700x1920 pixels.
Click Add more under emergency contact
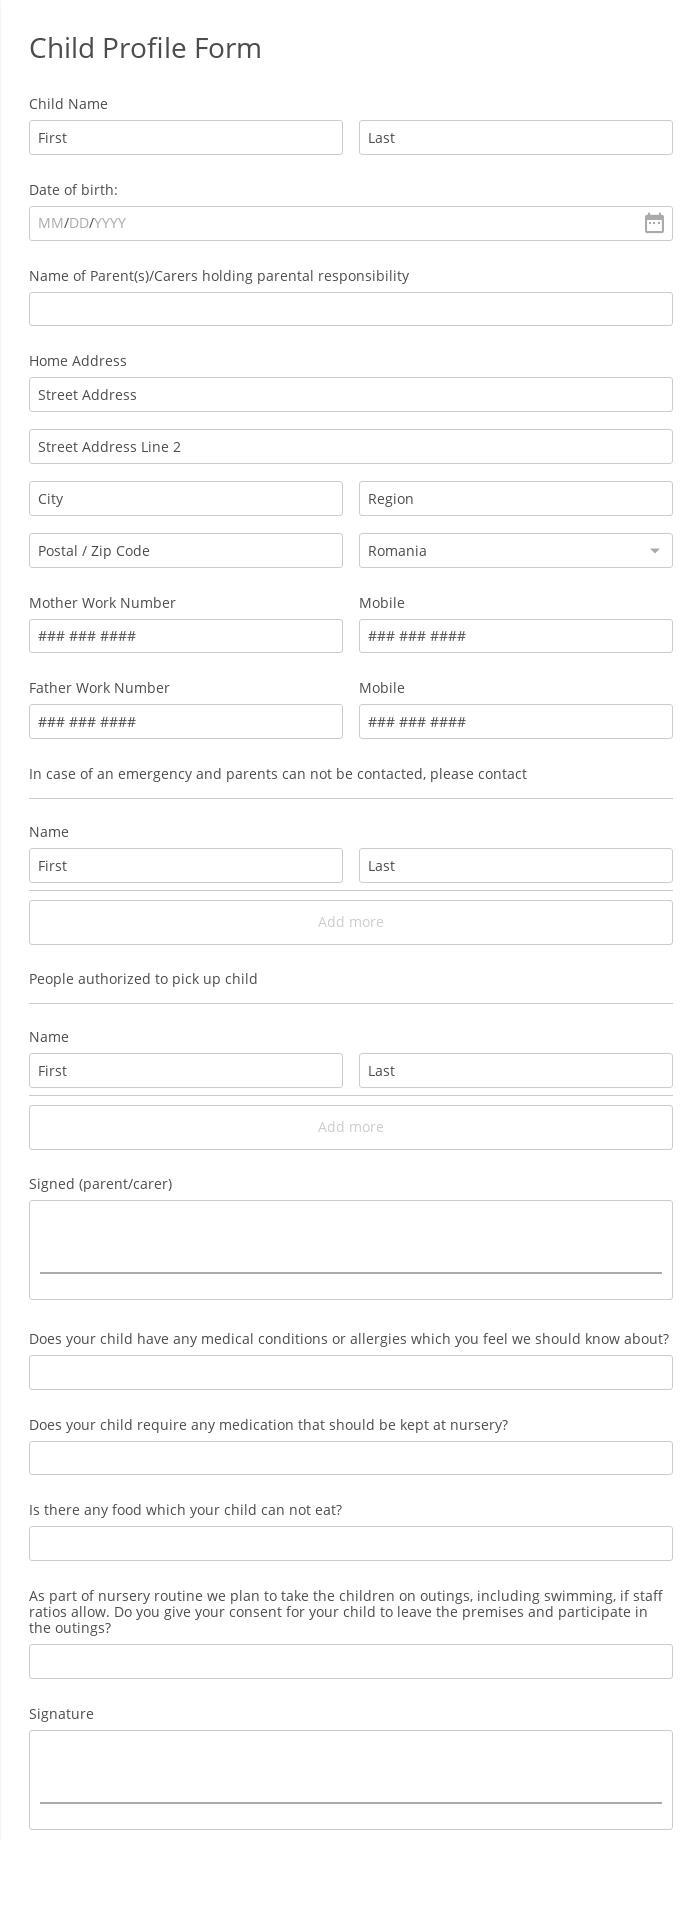click(x=350, y=922)
